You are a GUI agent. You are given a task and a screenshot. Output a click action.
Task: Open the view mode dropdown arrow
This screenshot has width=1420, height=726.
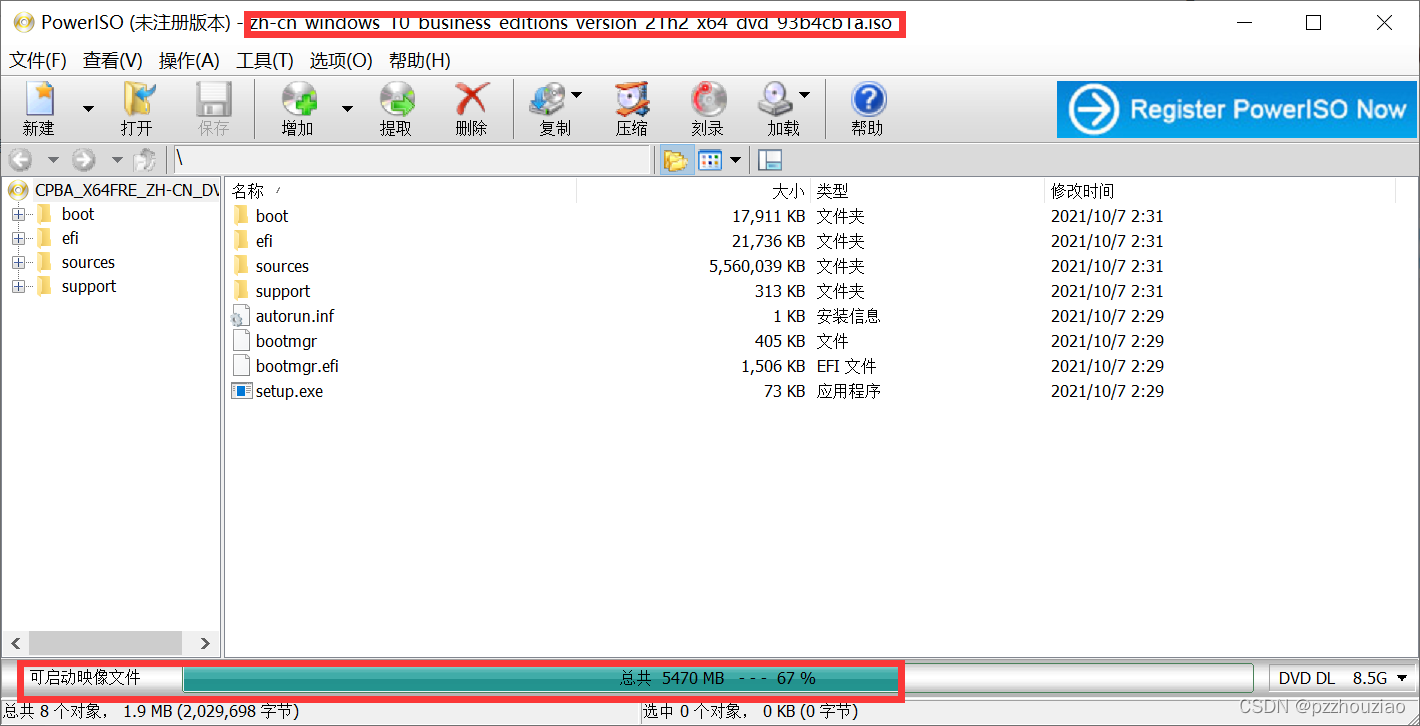click(736, 160)
